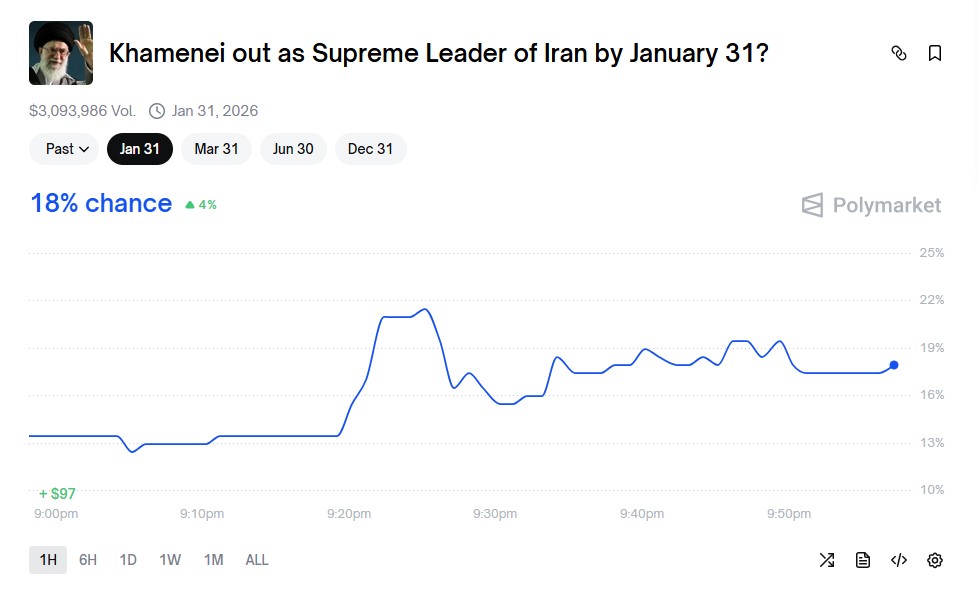
Task: Show the 1D chart range
Action: pyautogui.click(x=128, y=560)
